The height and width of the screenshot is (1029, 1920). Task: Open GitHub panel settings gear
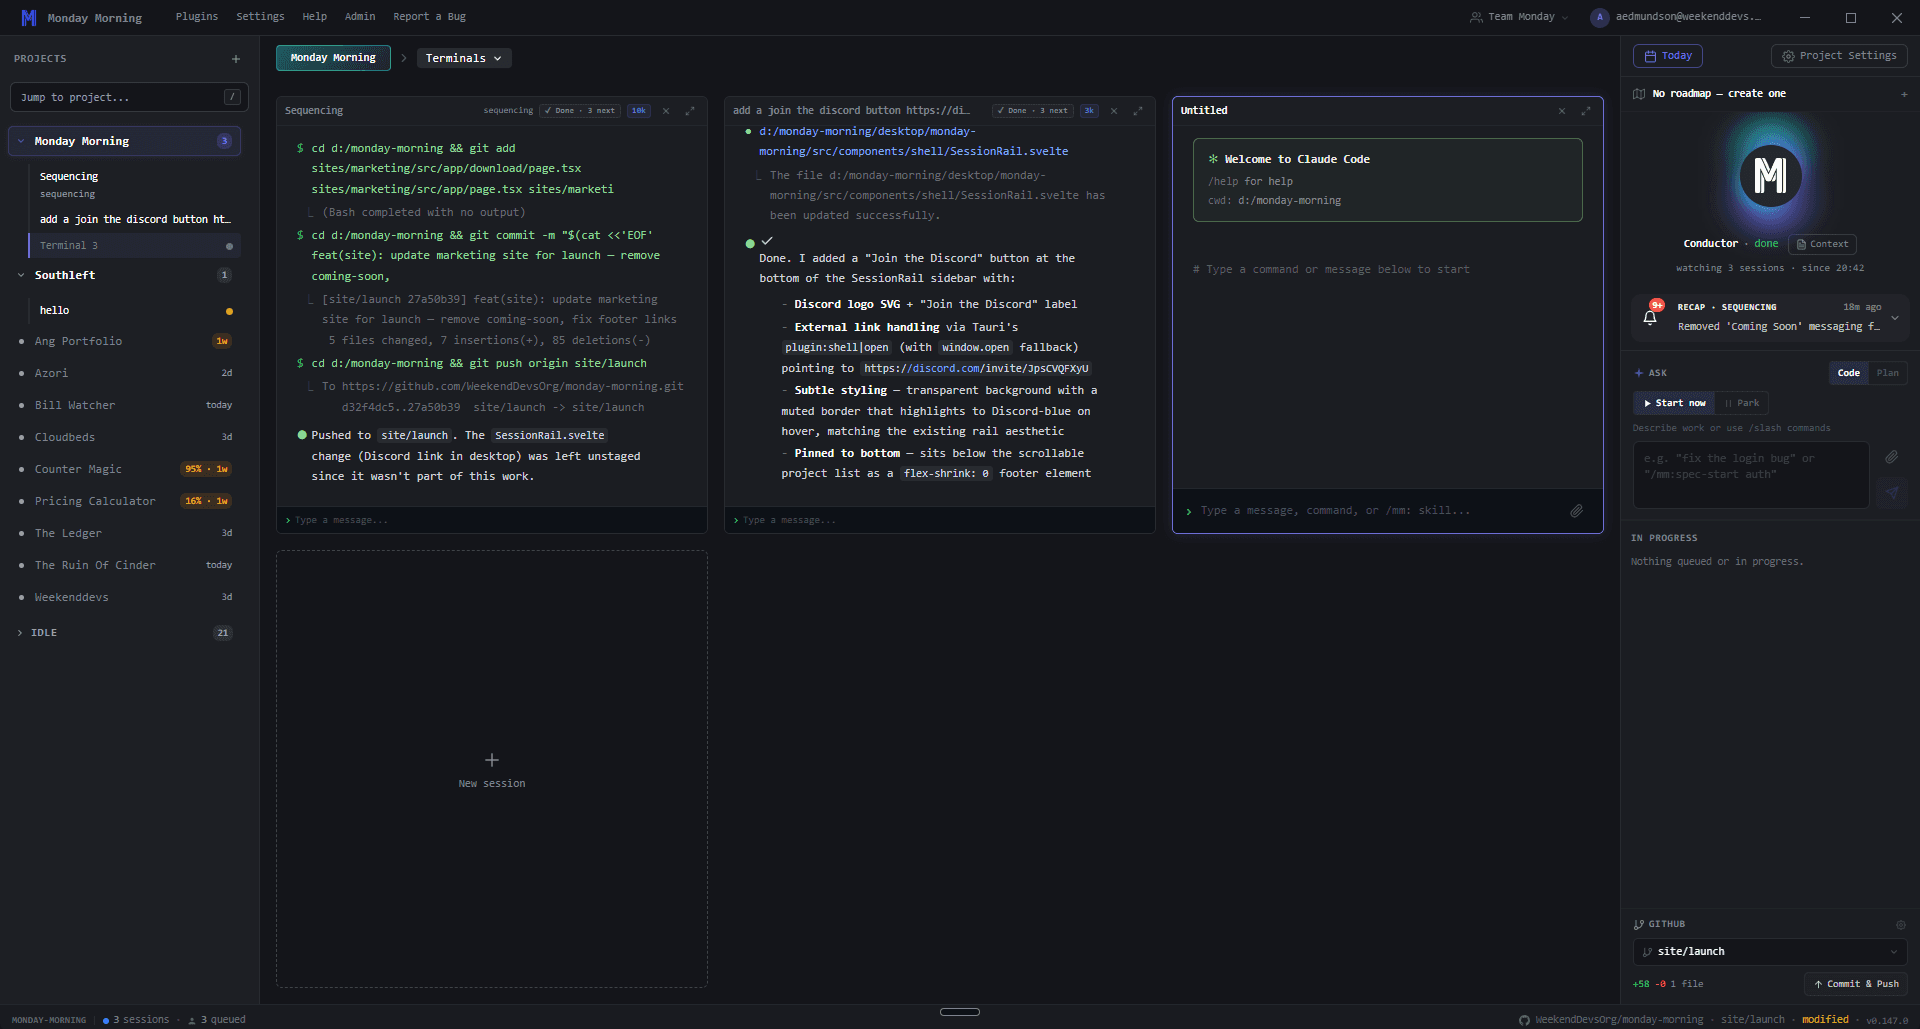point(1901,925)
